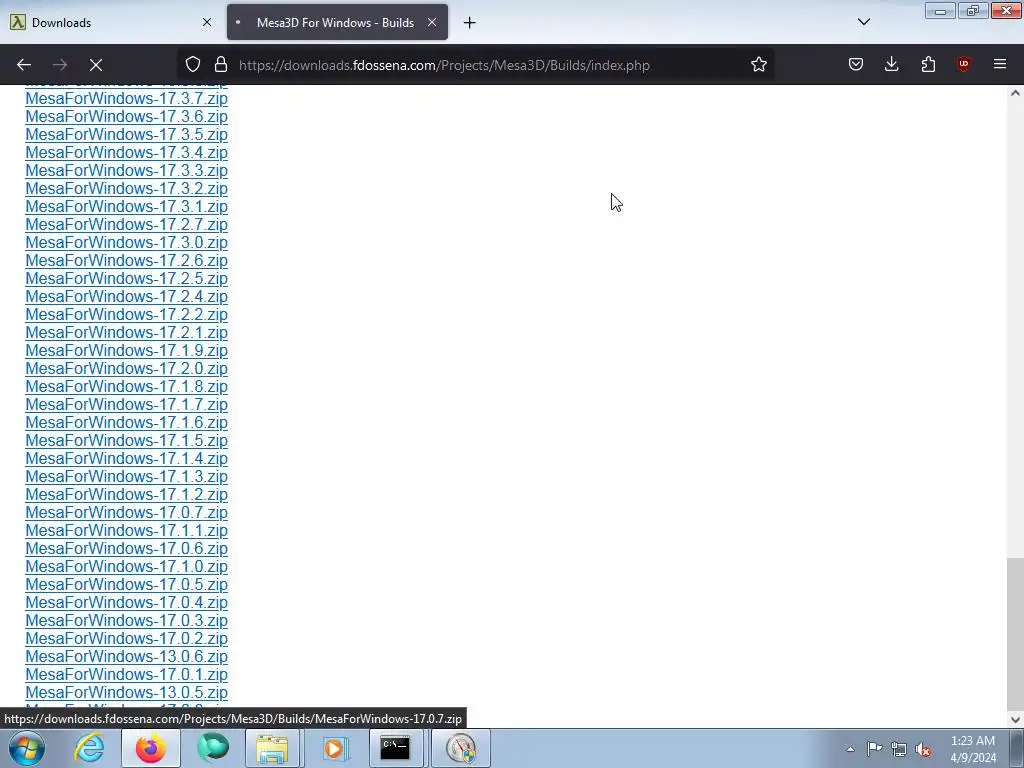Save page to Pocket
Screen dimensions: 1024x768
pyautogui.click(x=856, y=65)
